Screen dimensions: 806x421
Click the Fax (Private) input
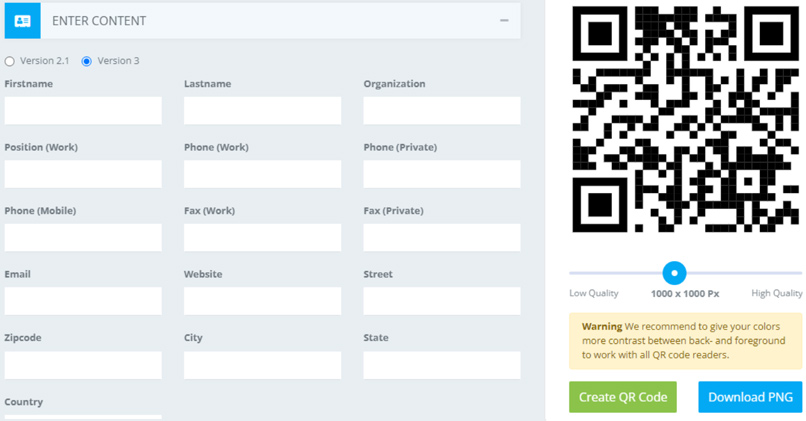[x=442, y=237]
